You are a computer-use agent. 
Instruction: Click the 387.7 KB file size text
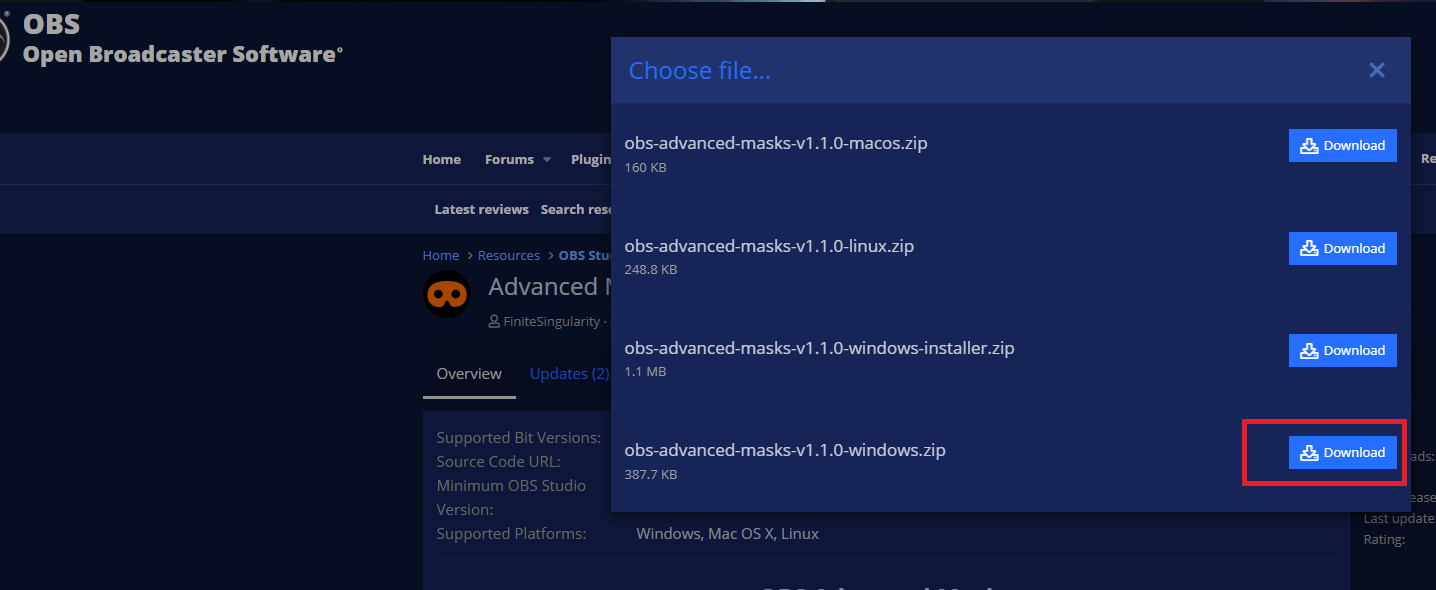click(651, 474)
